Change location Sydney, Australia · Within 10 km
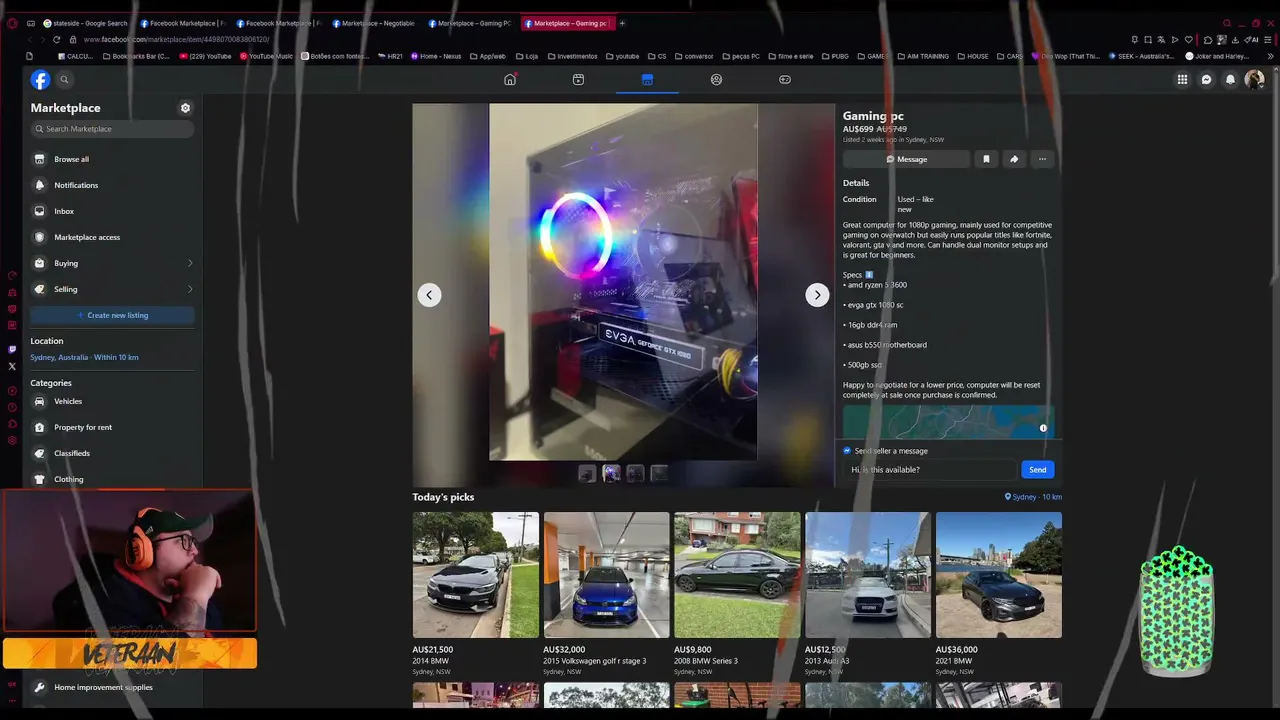This screenshot has height=720, width=1280. pos(84,357)
